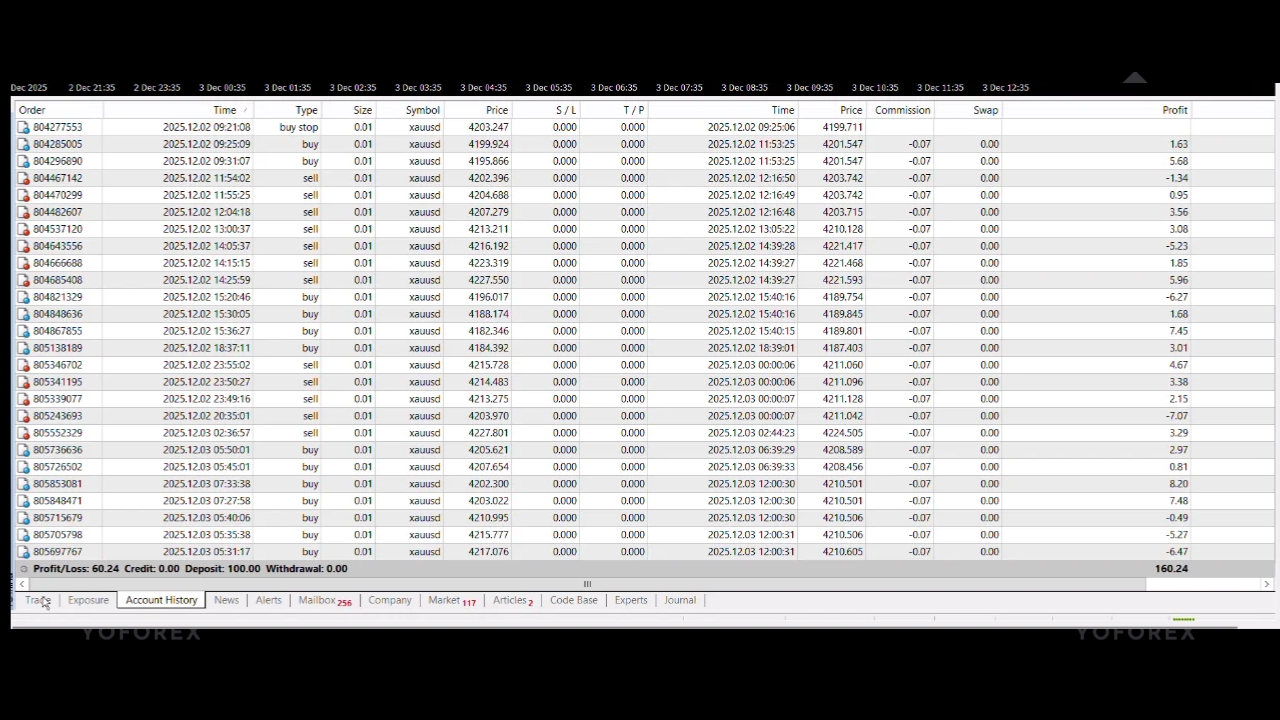Image resolution: width=1280 pixels, height=720 pixels.
Task: Open the Mailbox tab with 256 unread items
Action: [x=318, y=600]
